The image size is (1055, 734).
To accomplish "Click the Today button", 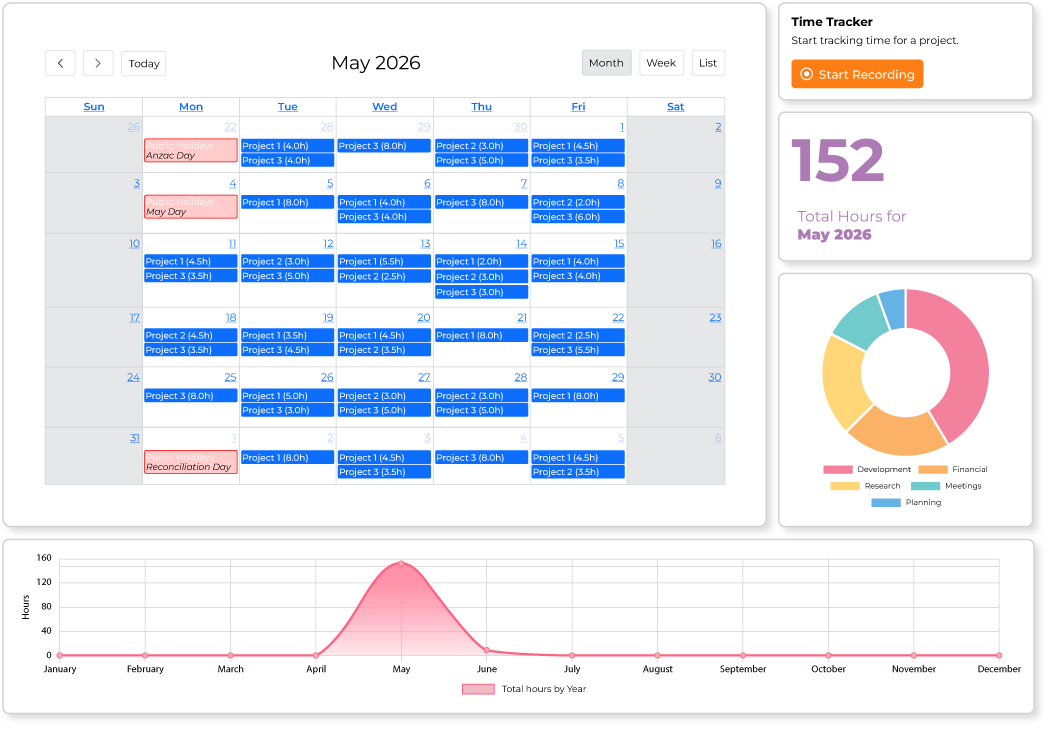I will click(x=145, y=64).
